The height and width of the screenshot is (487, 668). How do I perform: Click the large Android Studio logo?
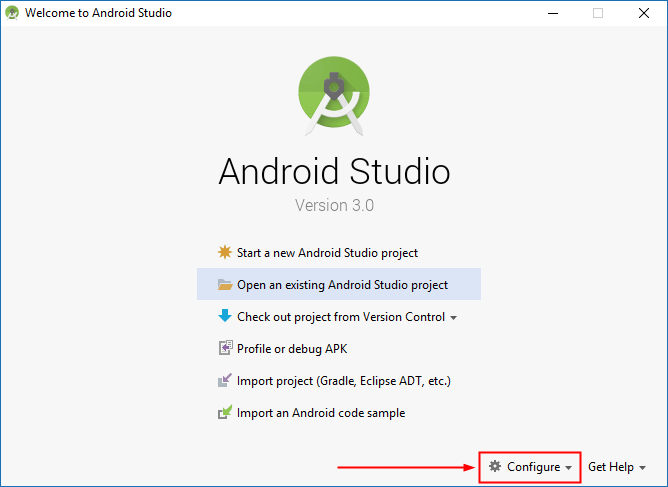pos(334,96)
